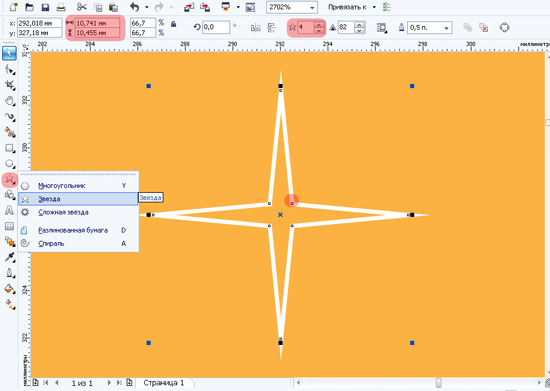Select the Basic Shapes tool

[x=9, y=195]
